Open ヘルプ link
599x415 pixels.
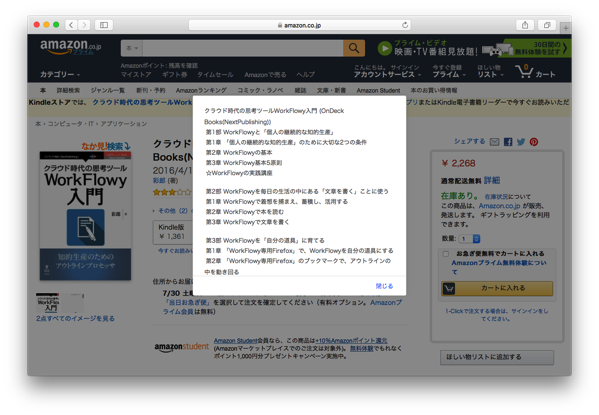tap(306, 75)
